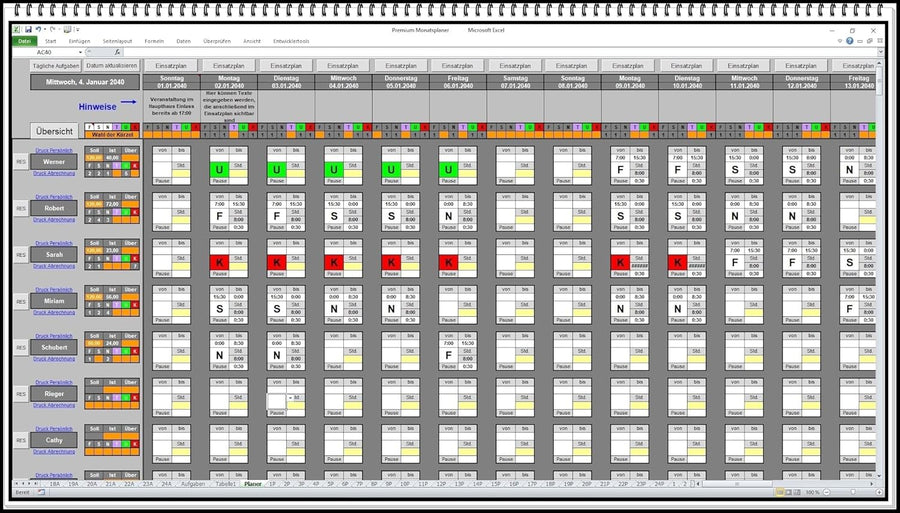Expand the formula bar with right-side chevron

click(x=879, y=52)
